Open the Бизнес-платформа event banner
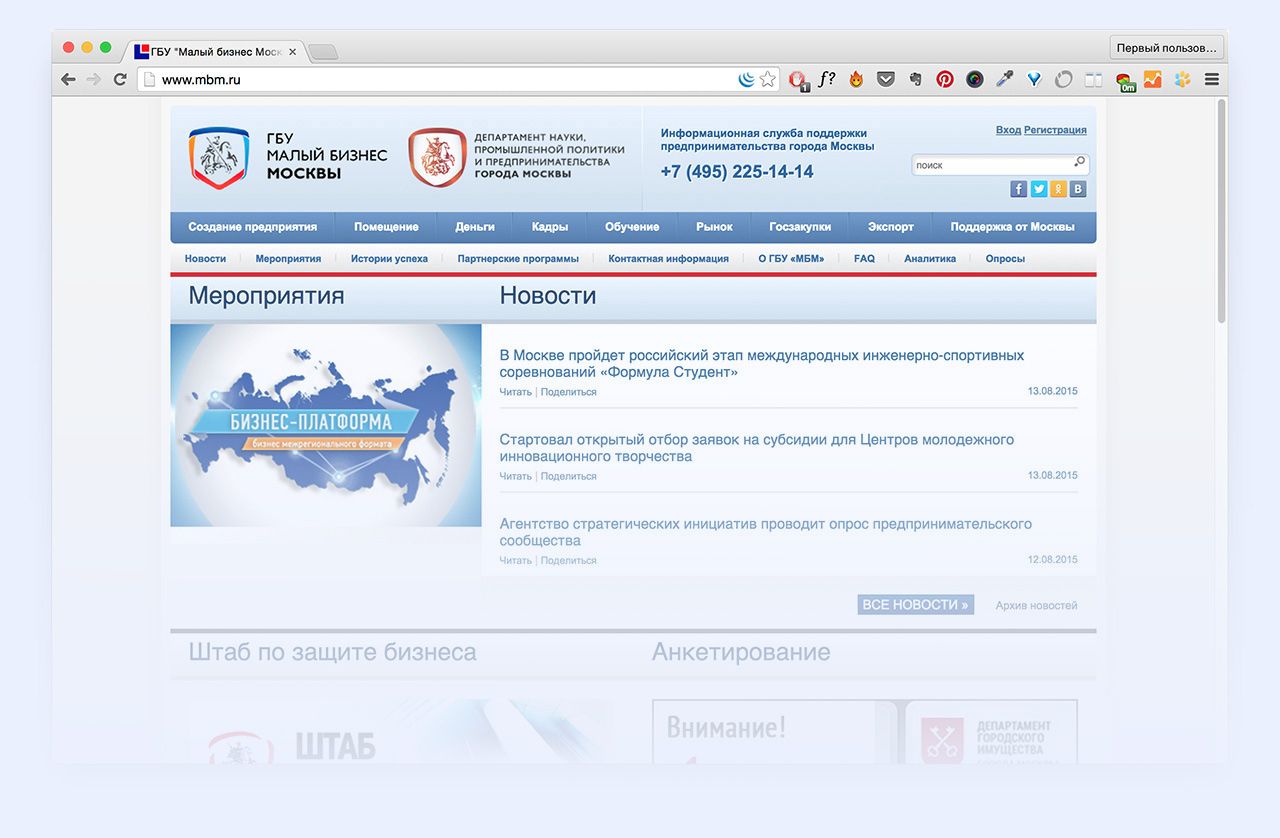This screenshot has height=838, width=1280. point(326,425)
